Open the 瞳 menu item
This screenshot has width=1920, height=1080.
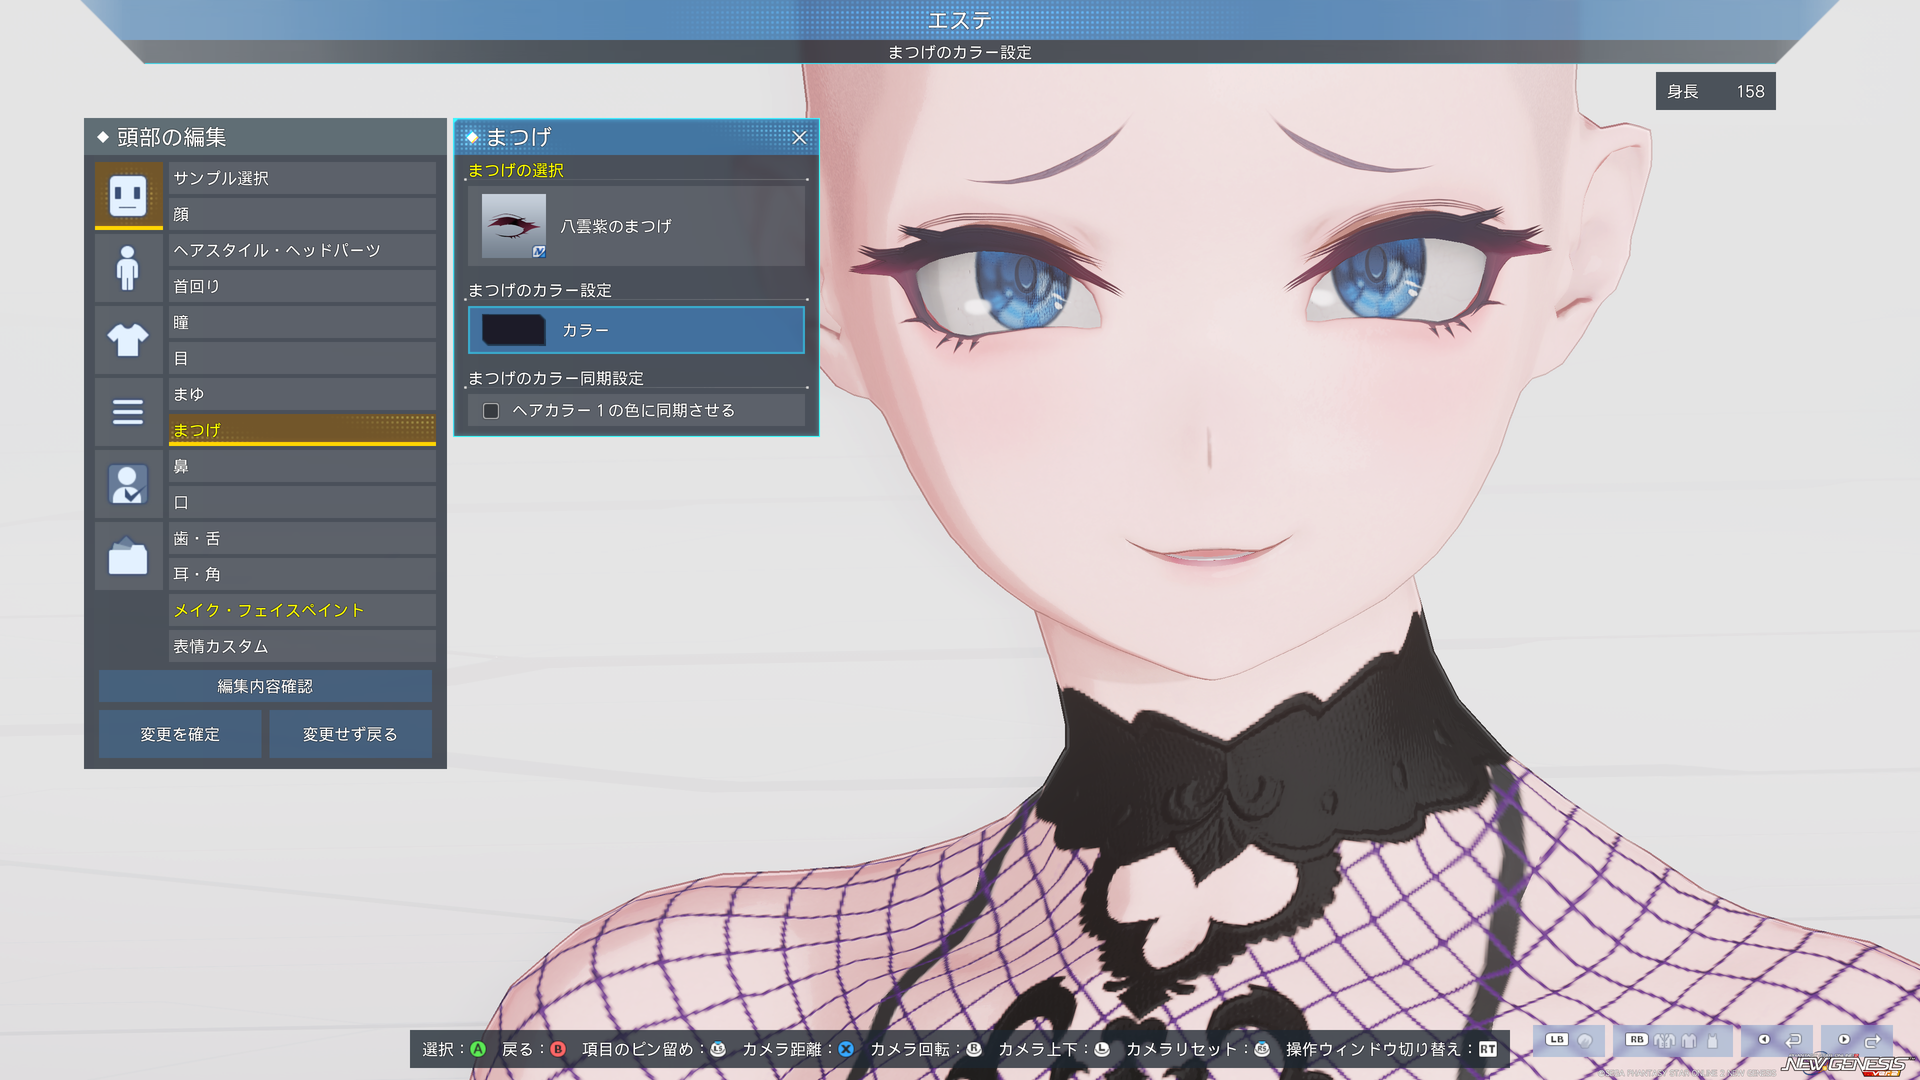[x=302, y=322]
